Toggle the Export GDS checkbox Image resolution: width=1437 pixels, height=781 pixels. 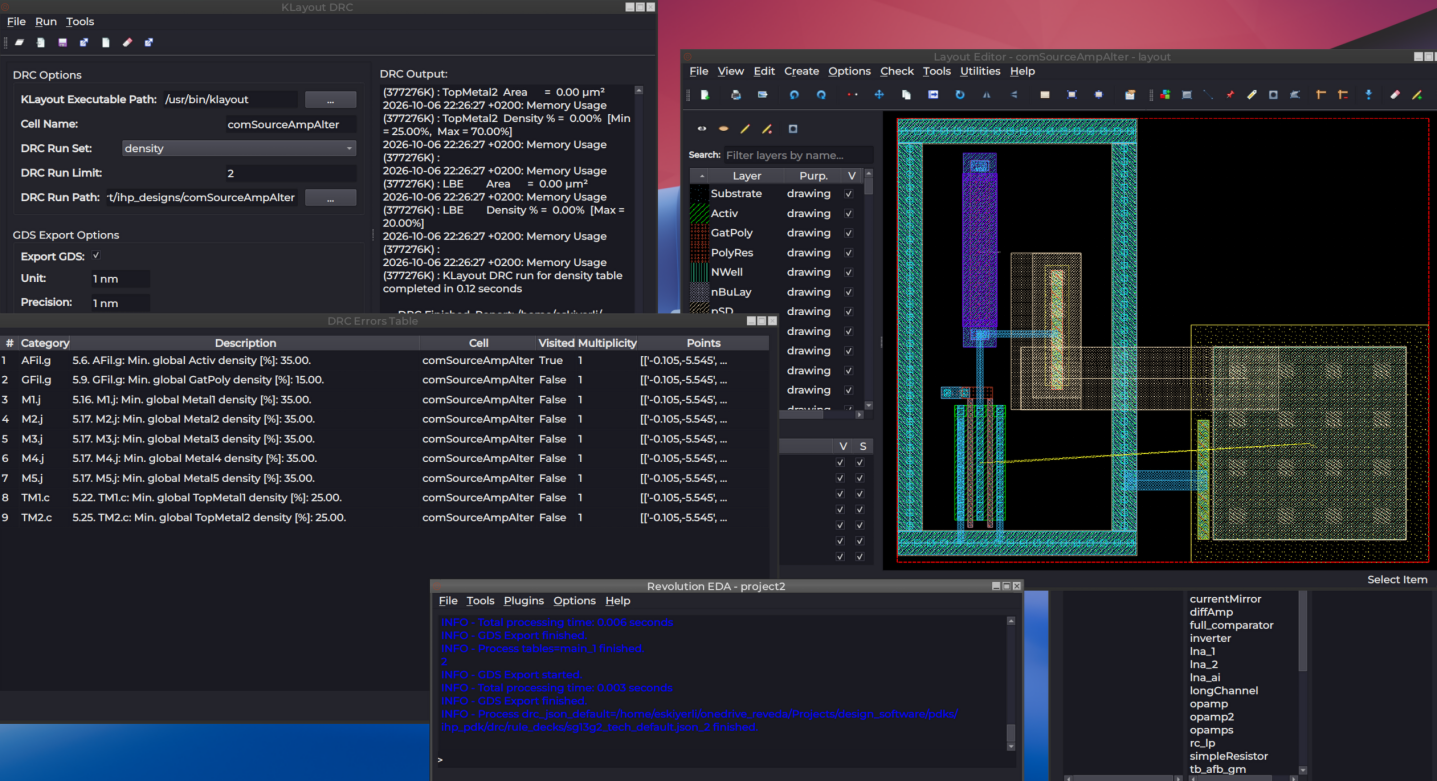click(97, 256)
